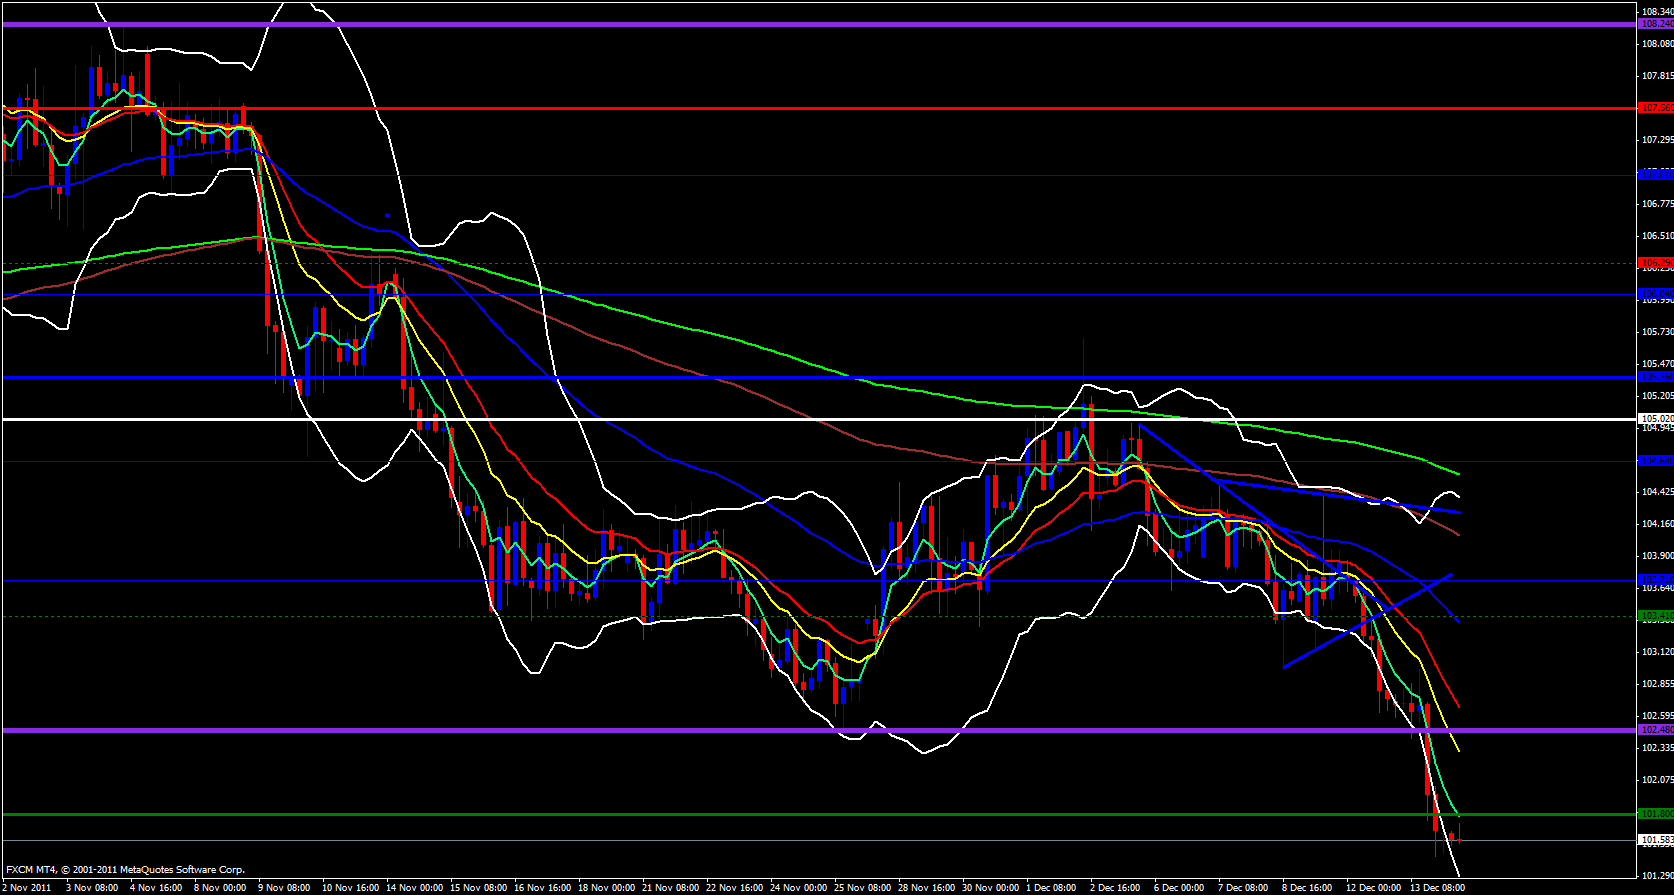
Task: Click the blue 105.360 price label
Action: 1655,377
